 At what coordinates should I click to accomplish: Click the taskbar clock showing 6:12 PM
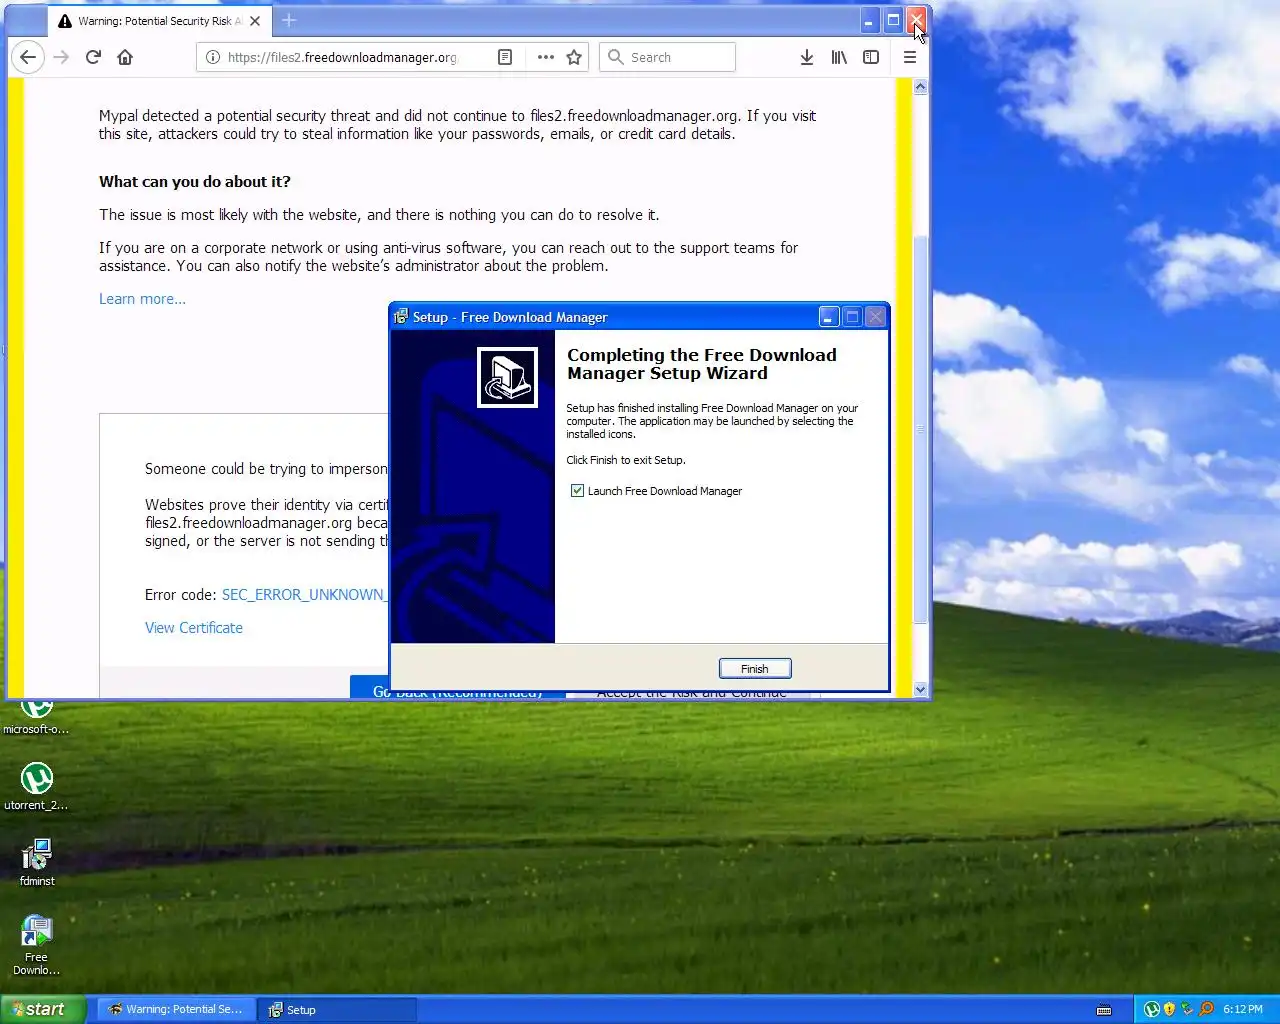pyautogui.click(x=1243, y=1009)
